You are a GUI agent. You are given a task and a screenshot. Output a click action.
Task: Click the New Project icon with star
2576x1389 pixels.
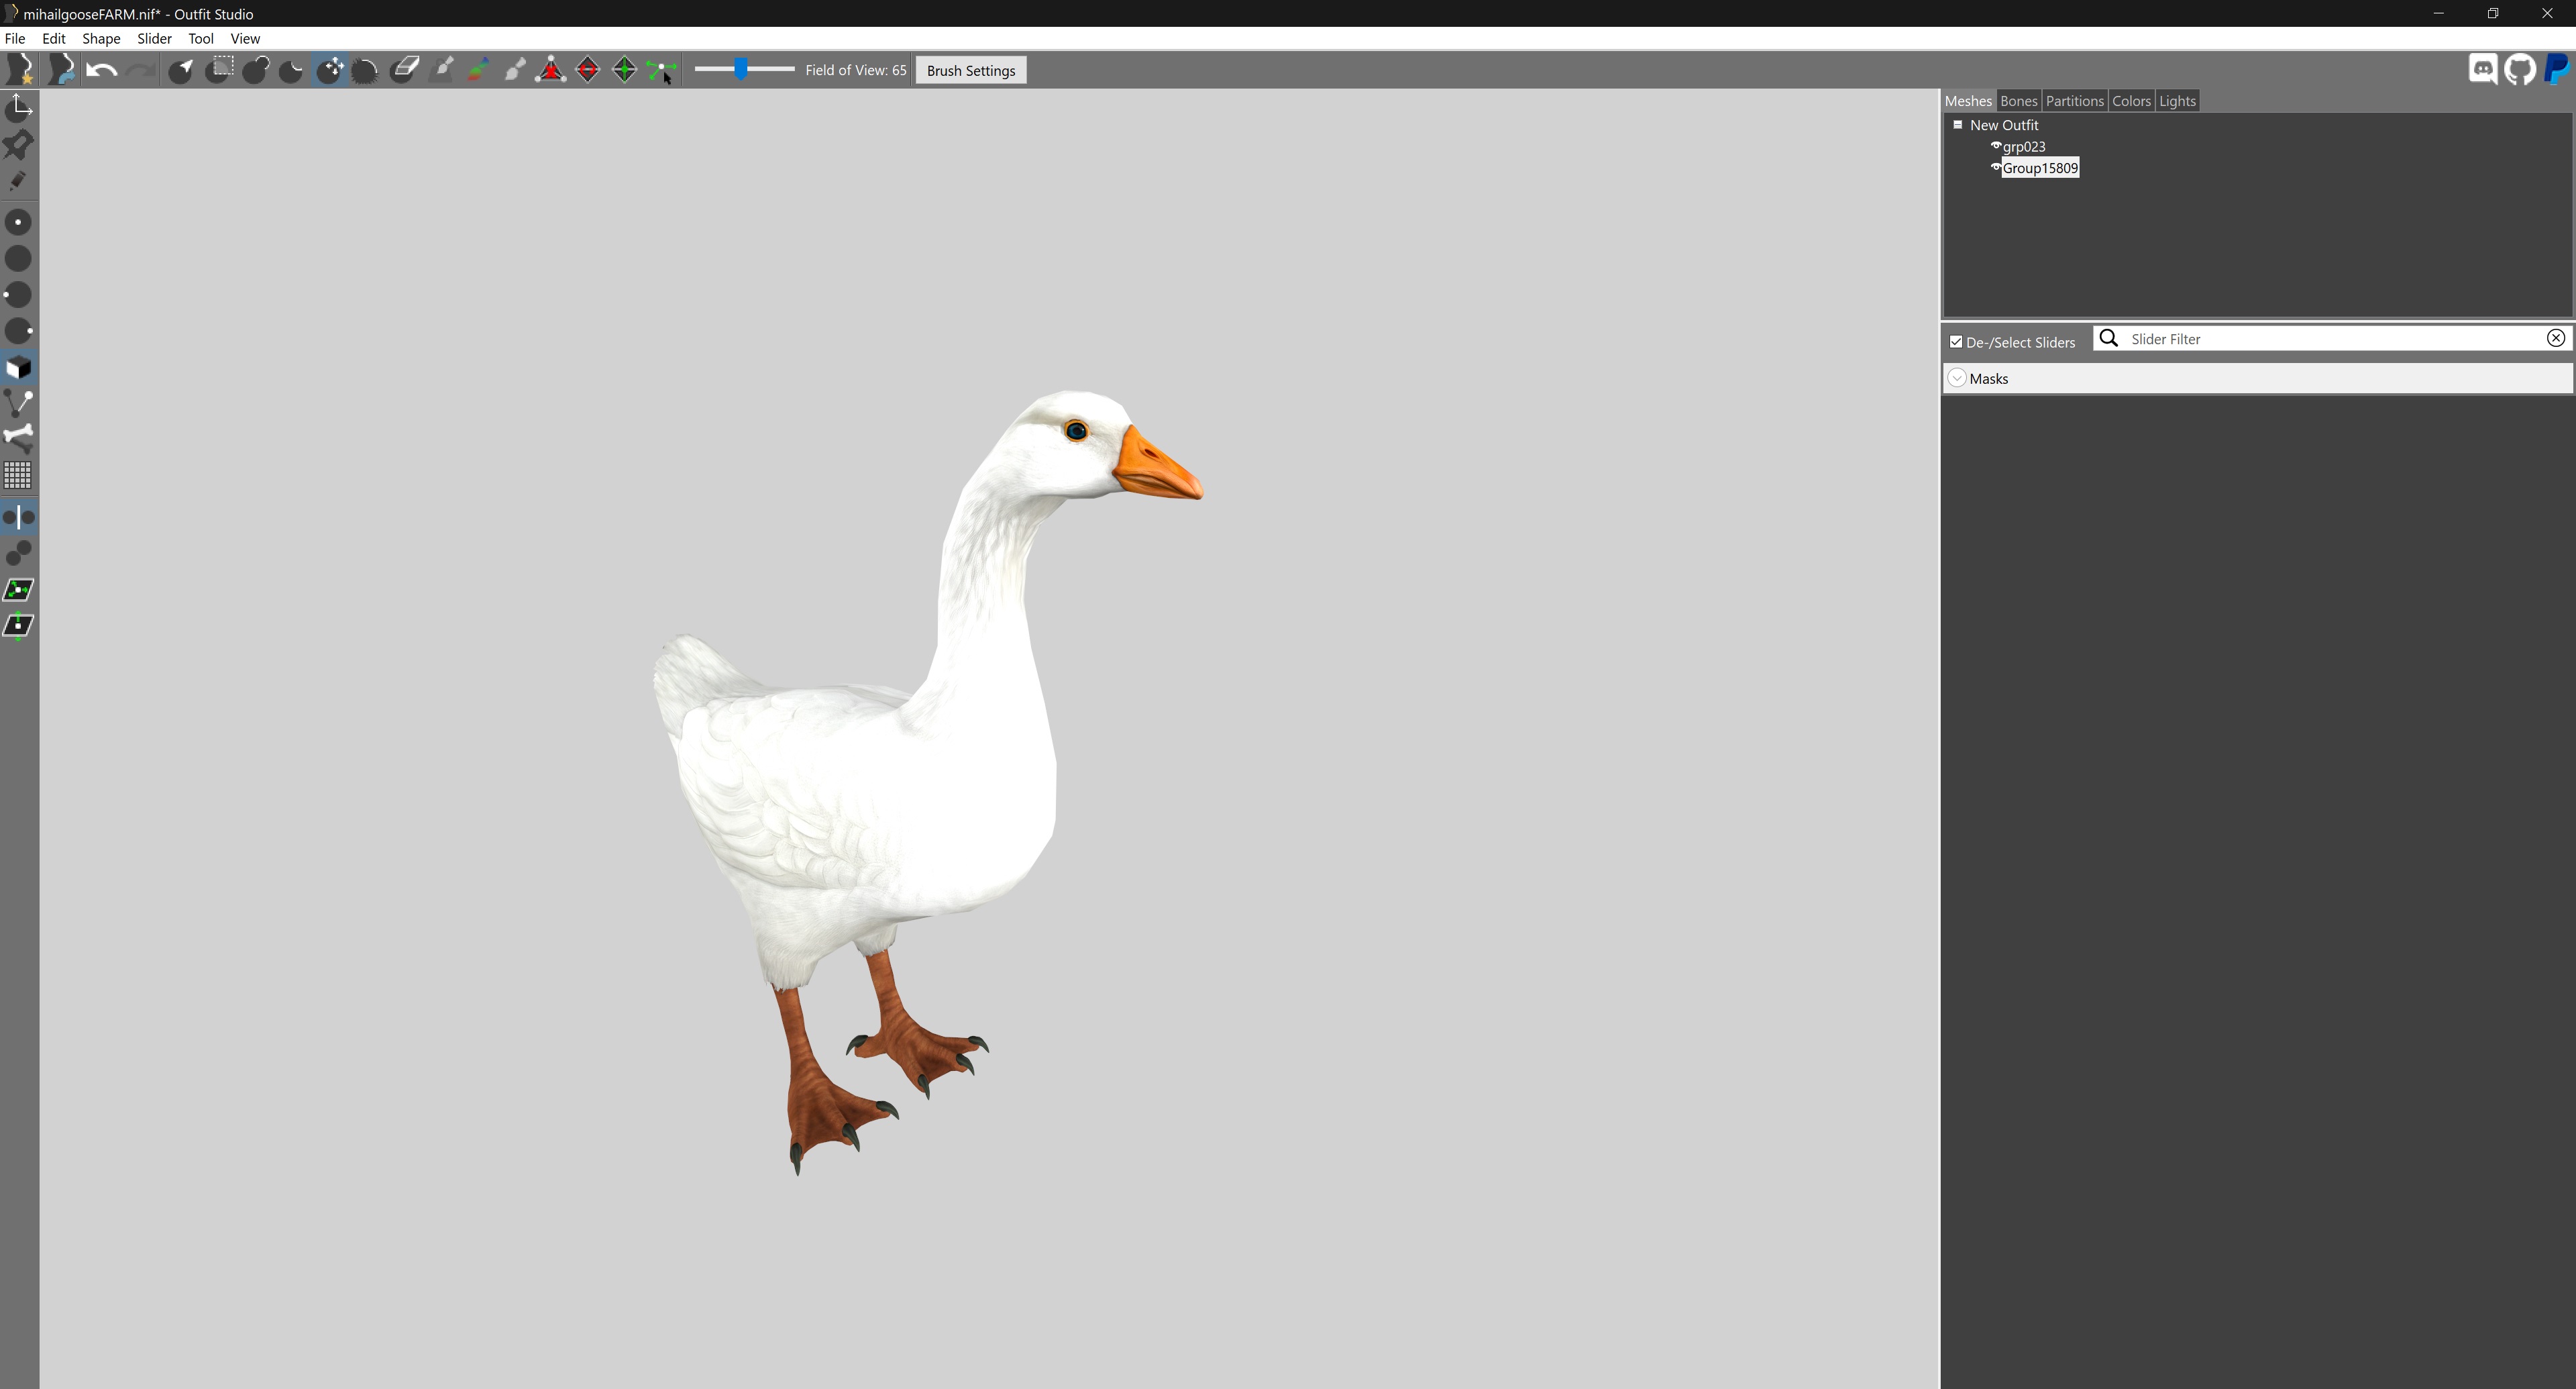[x=19, y=70]
